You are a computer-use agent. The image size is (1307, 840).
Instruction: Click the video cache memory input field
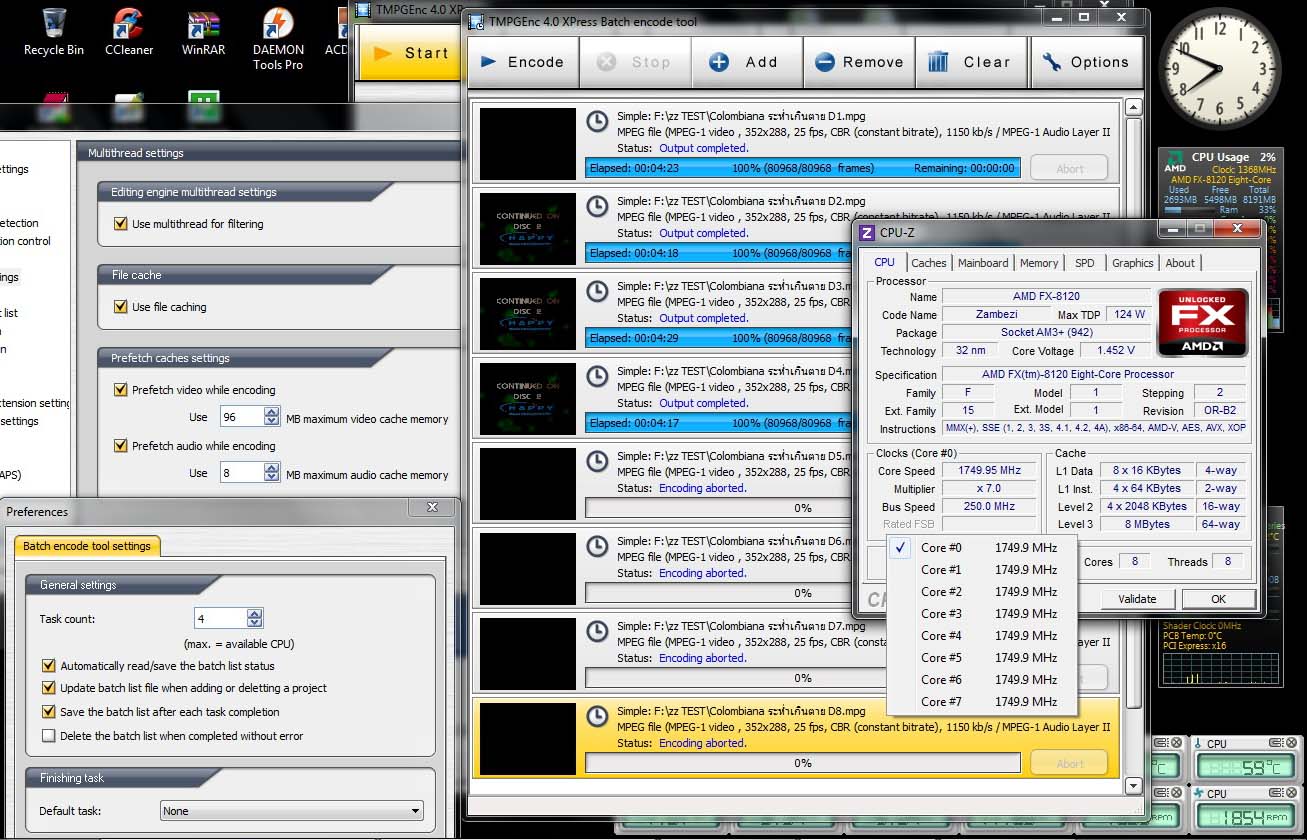tap(240, 417)
